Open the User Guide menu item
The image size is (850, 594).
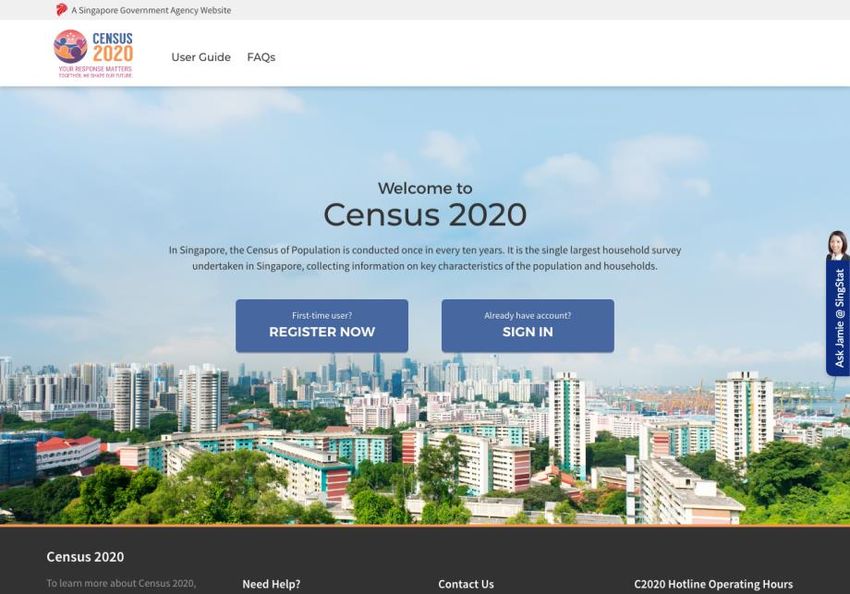point(201,57)
